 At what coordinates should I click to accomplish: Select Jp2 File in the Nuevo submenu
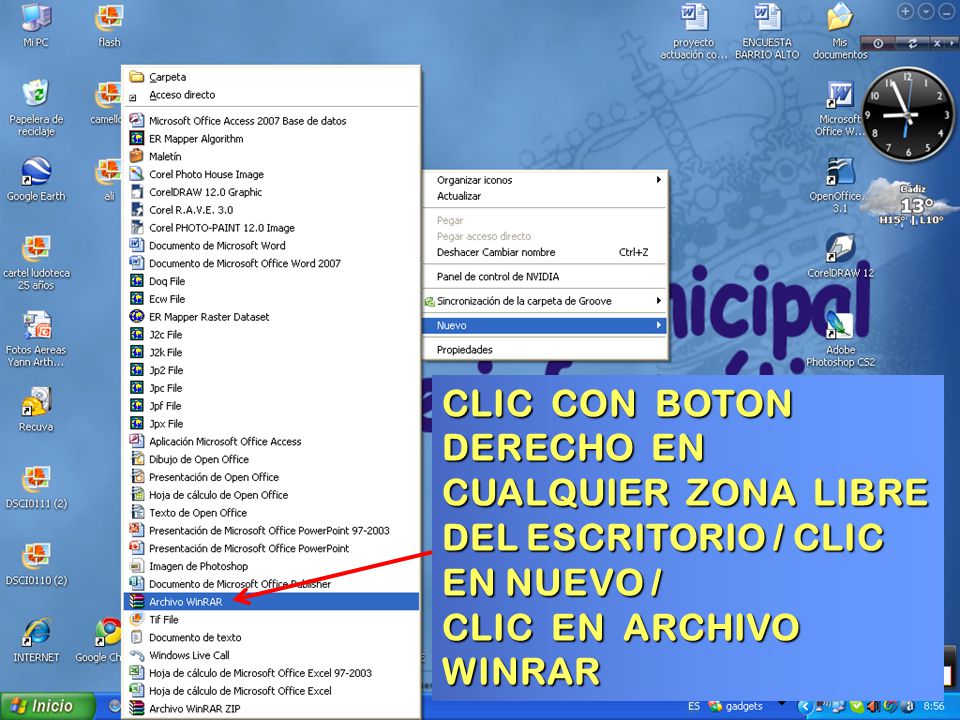pos(271,370)
